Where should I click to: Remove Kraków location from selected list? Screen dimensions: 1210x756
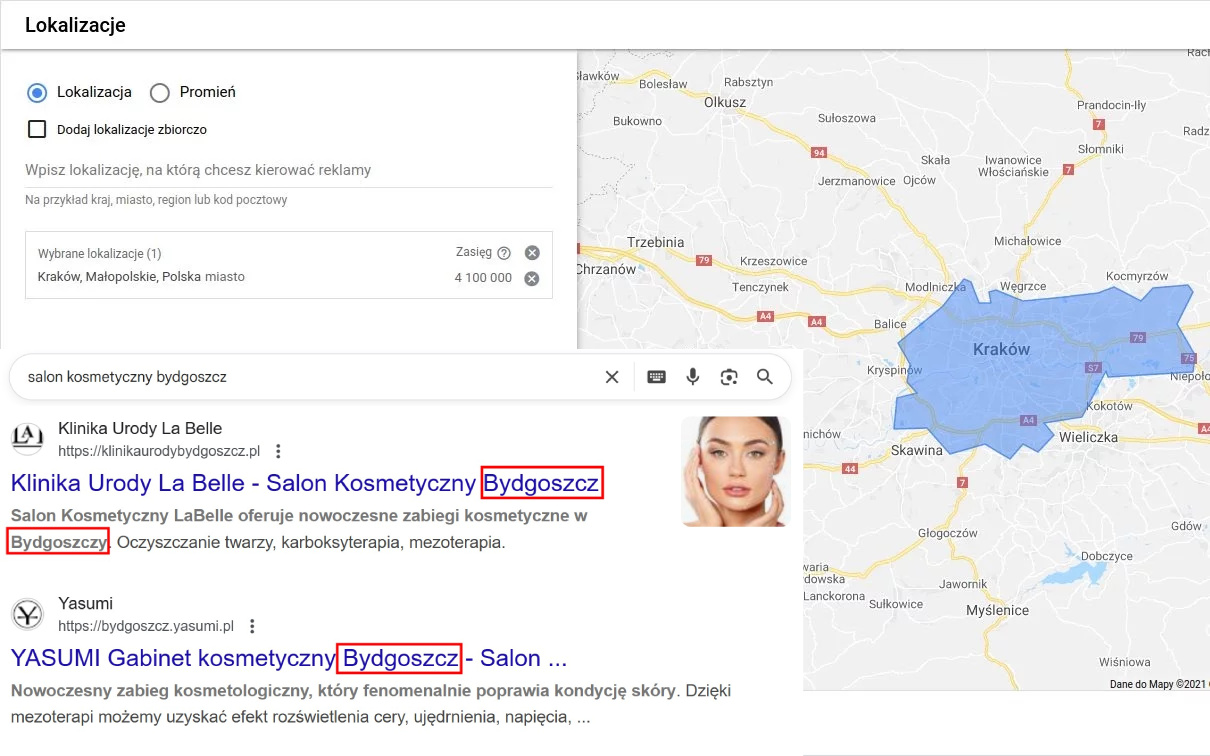[532, 278]
